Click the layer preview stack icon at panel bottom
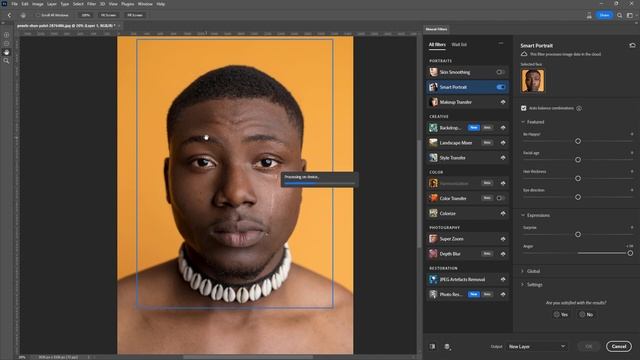640x360 pixels. [447, 347]
